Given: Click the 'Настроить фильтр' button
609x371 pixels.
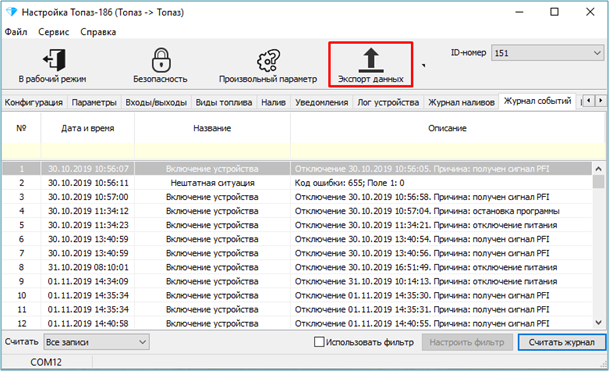Looking at the screenshot, I should [x=467, y=342].
